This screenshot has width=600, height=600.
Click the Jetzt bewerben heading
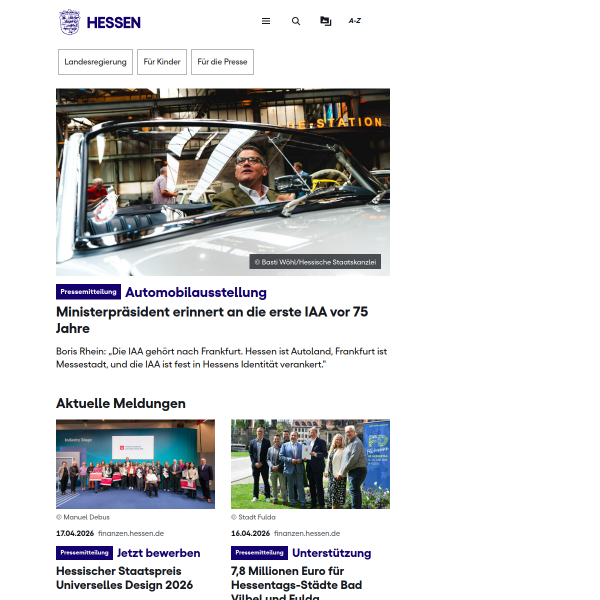pyautogui.click(x=158, y=553)
